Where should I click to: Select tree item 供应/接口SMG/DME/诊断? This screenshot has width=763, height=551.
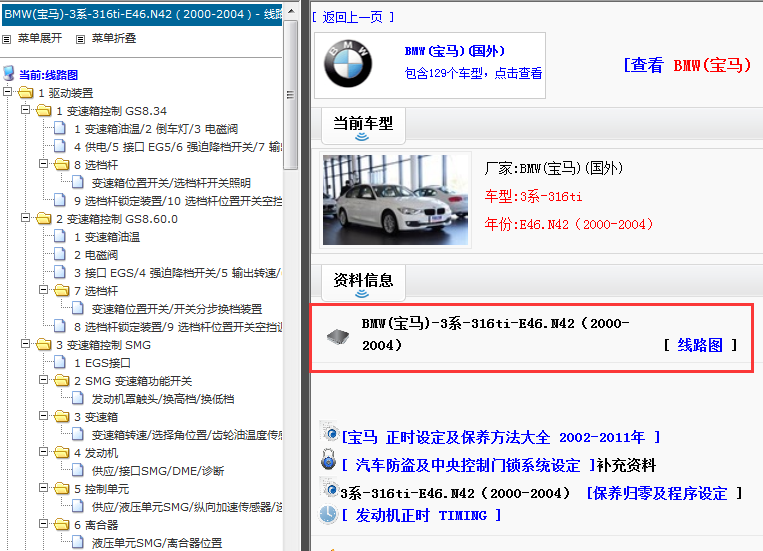158,471
